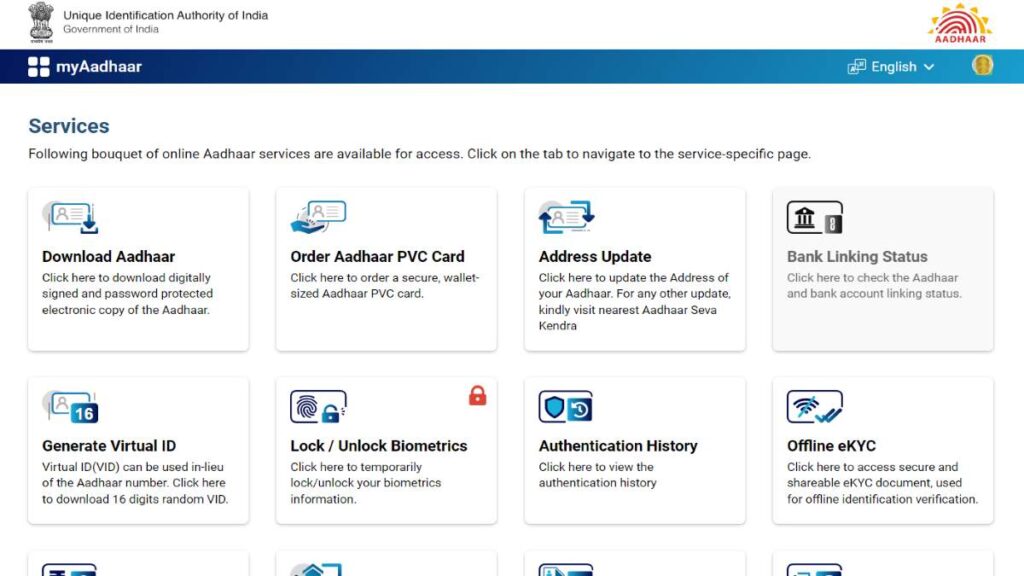
Task: Click the Address Update card icon
Action: point(567,217)
